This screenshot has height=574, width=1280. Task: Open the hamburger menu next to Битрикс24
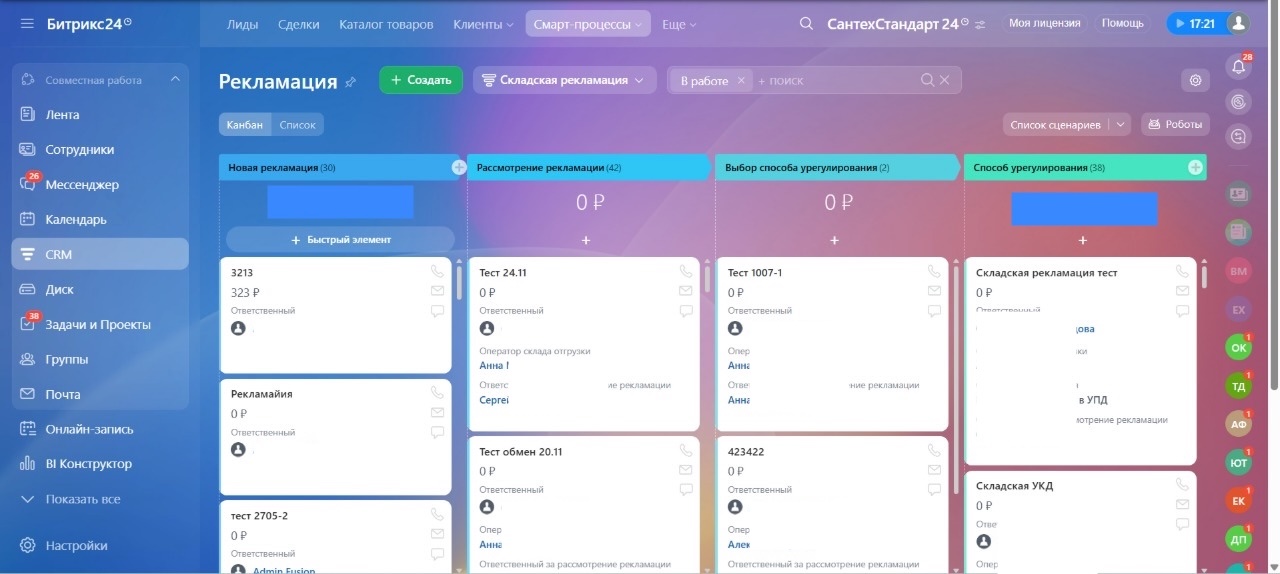[x=27, y=23]
